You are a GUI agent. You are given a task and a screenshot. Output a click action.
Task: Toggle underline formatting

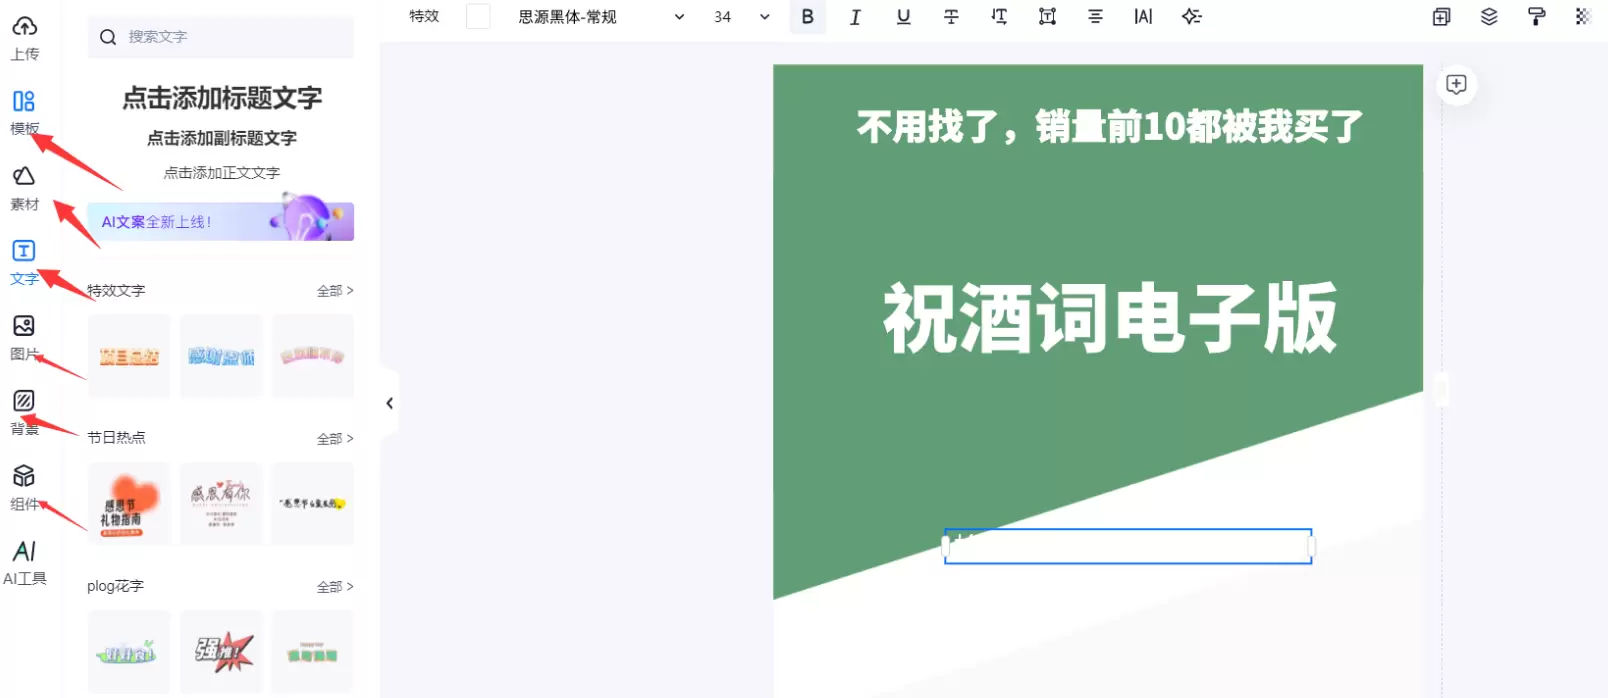click(903, 17)
